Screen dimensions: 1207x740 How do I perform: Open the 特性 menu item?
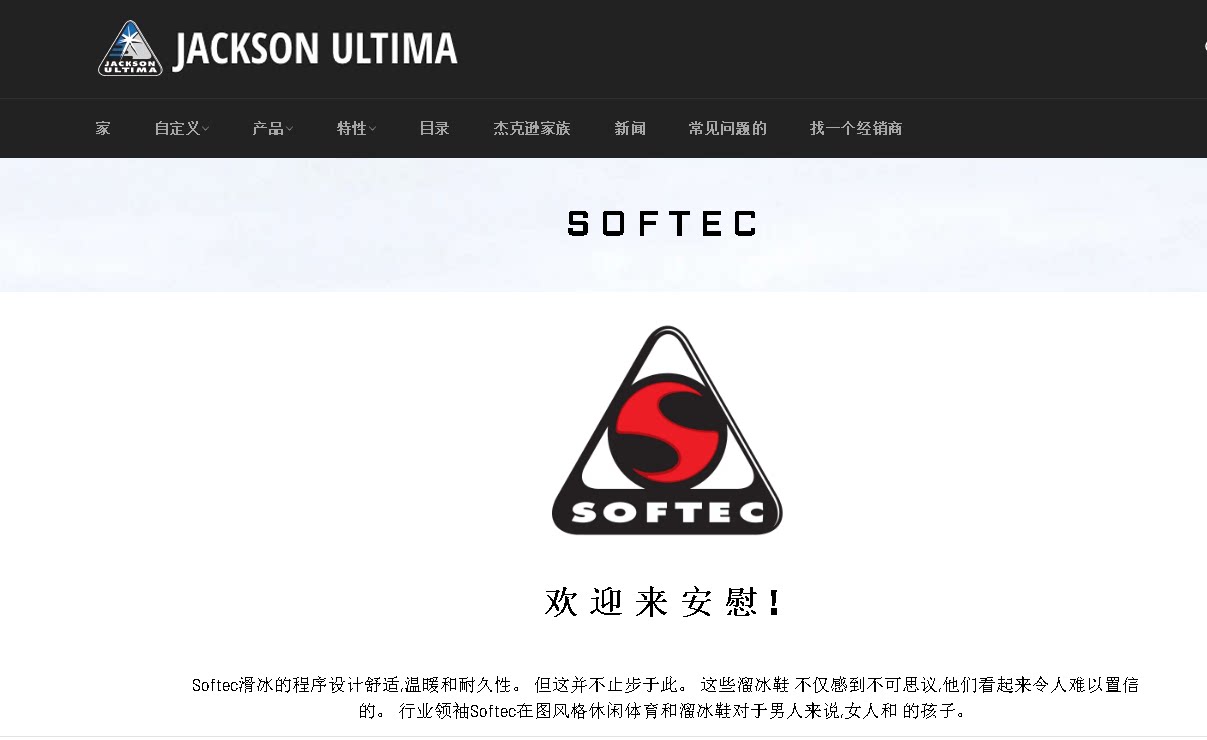[x=352, y=128]
